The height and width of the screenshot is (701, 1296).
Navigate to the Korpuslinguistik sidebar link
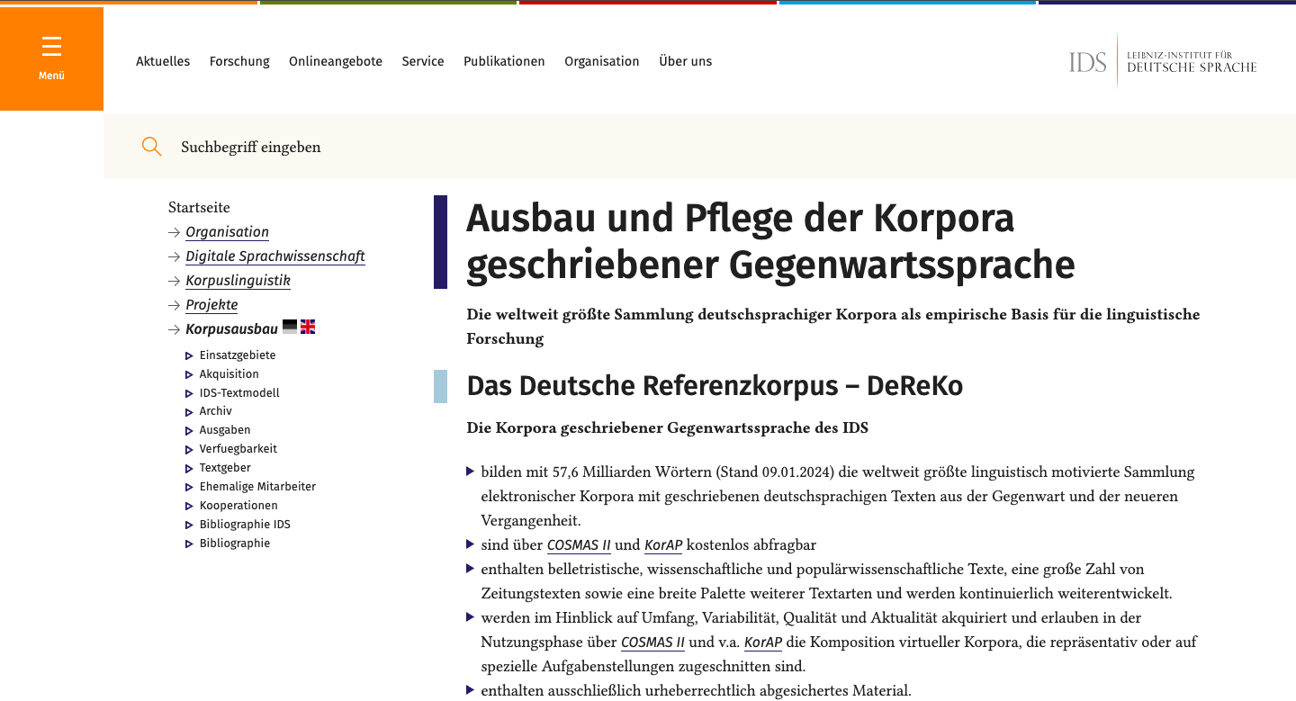click(x=237, y=280)
